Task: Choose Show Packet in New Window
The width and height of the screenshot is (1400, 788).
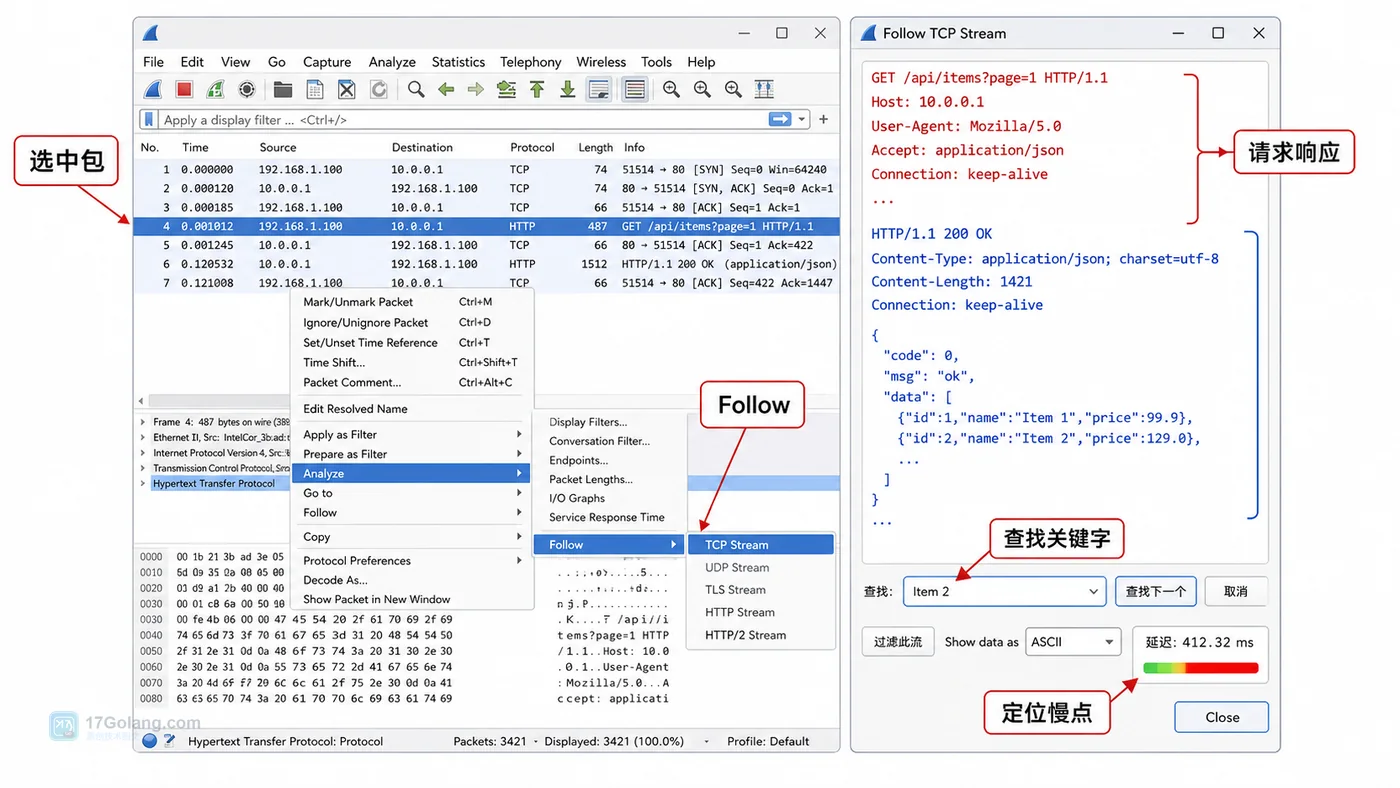Action: click(x=412, y=599)
